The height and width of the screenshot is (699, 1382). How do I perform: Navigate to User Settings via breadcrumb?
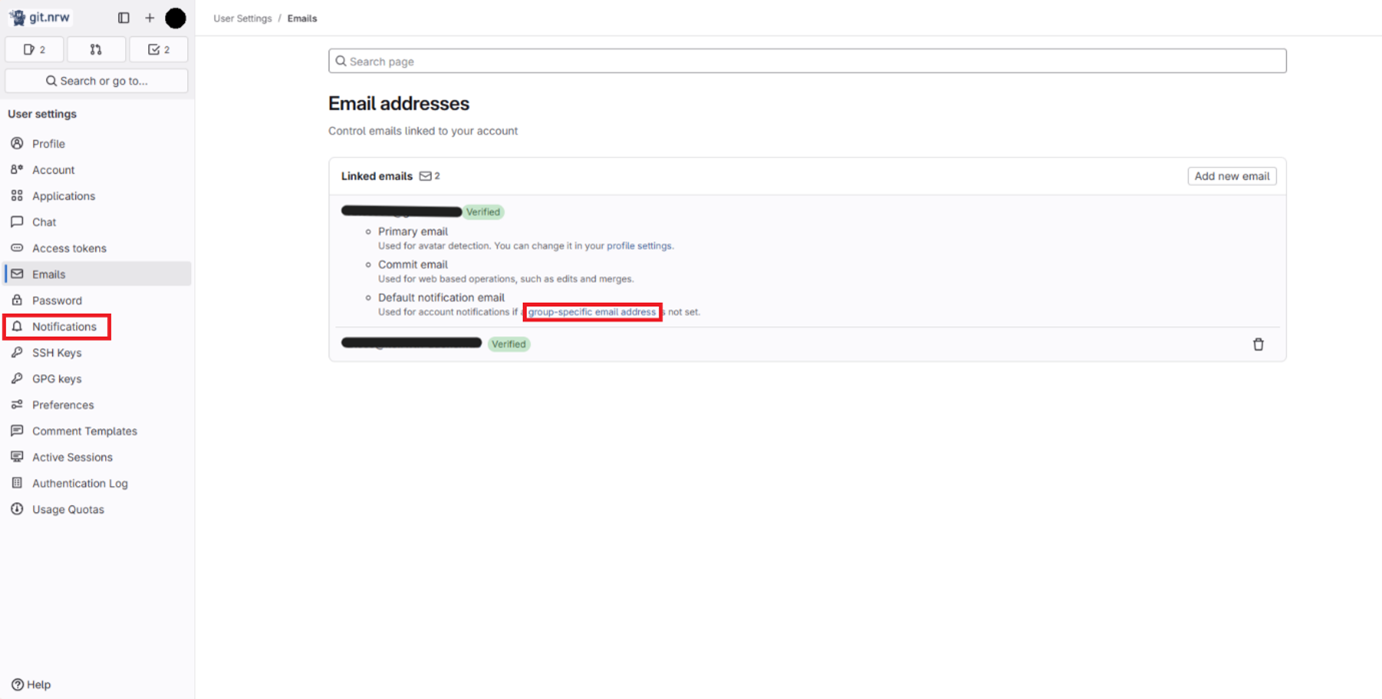(241, 17)
